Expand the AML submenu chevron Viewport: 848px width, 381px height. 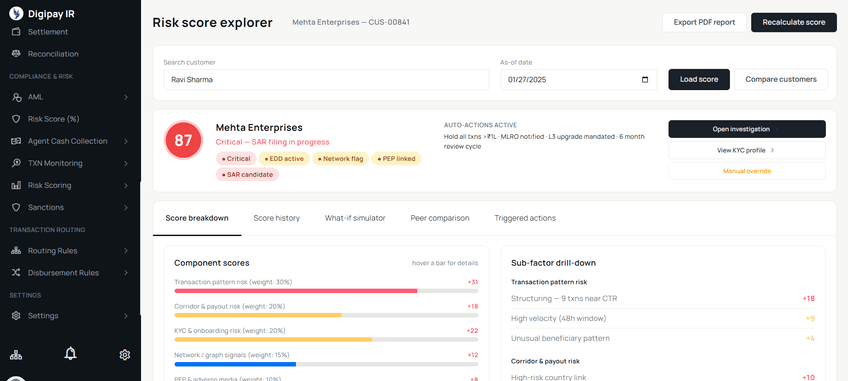tap(125, 97)
